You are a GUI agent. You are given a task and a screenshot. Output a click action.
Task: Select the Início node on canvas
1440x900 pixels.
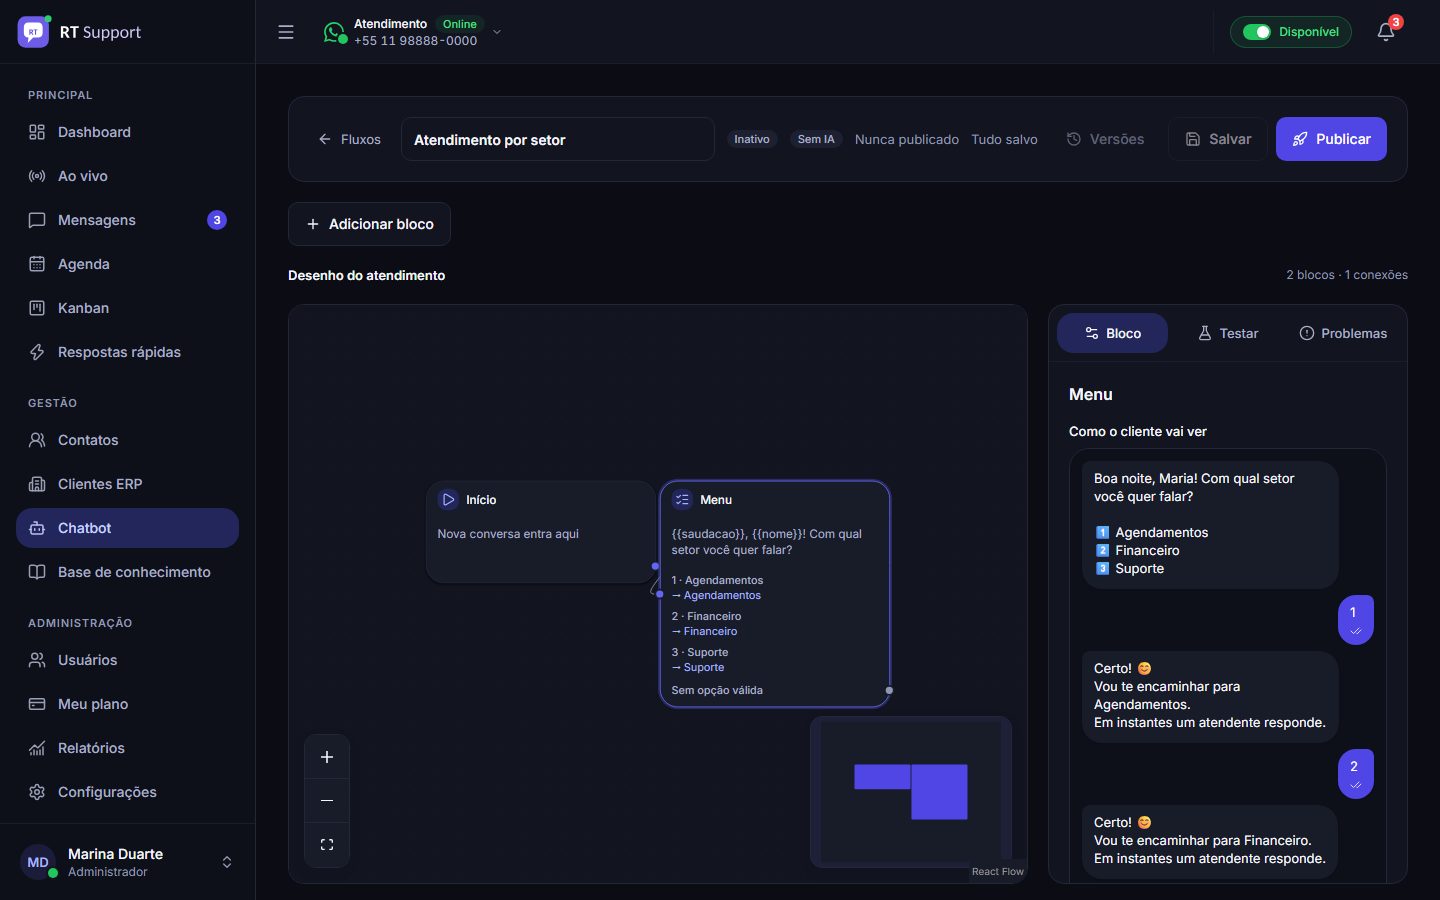point(541,532)
